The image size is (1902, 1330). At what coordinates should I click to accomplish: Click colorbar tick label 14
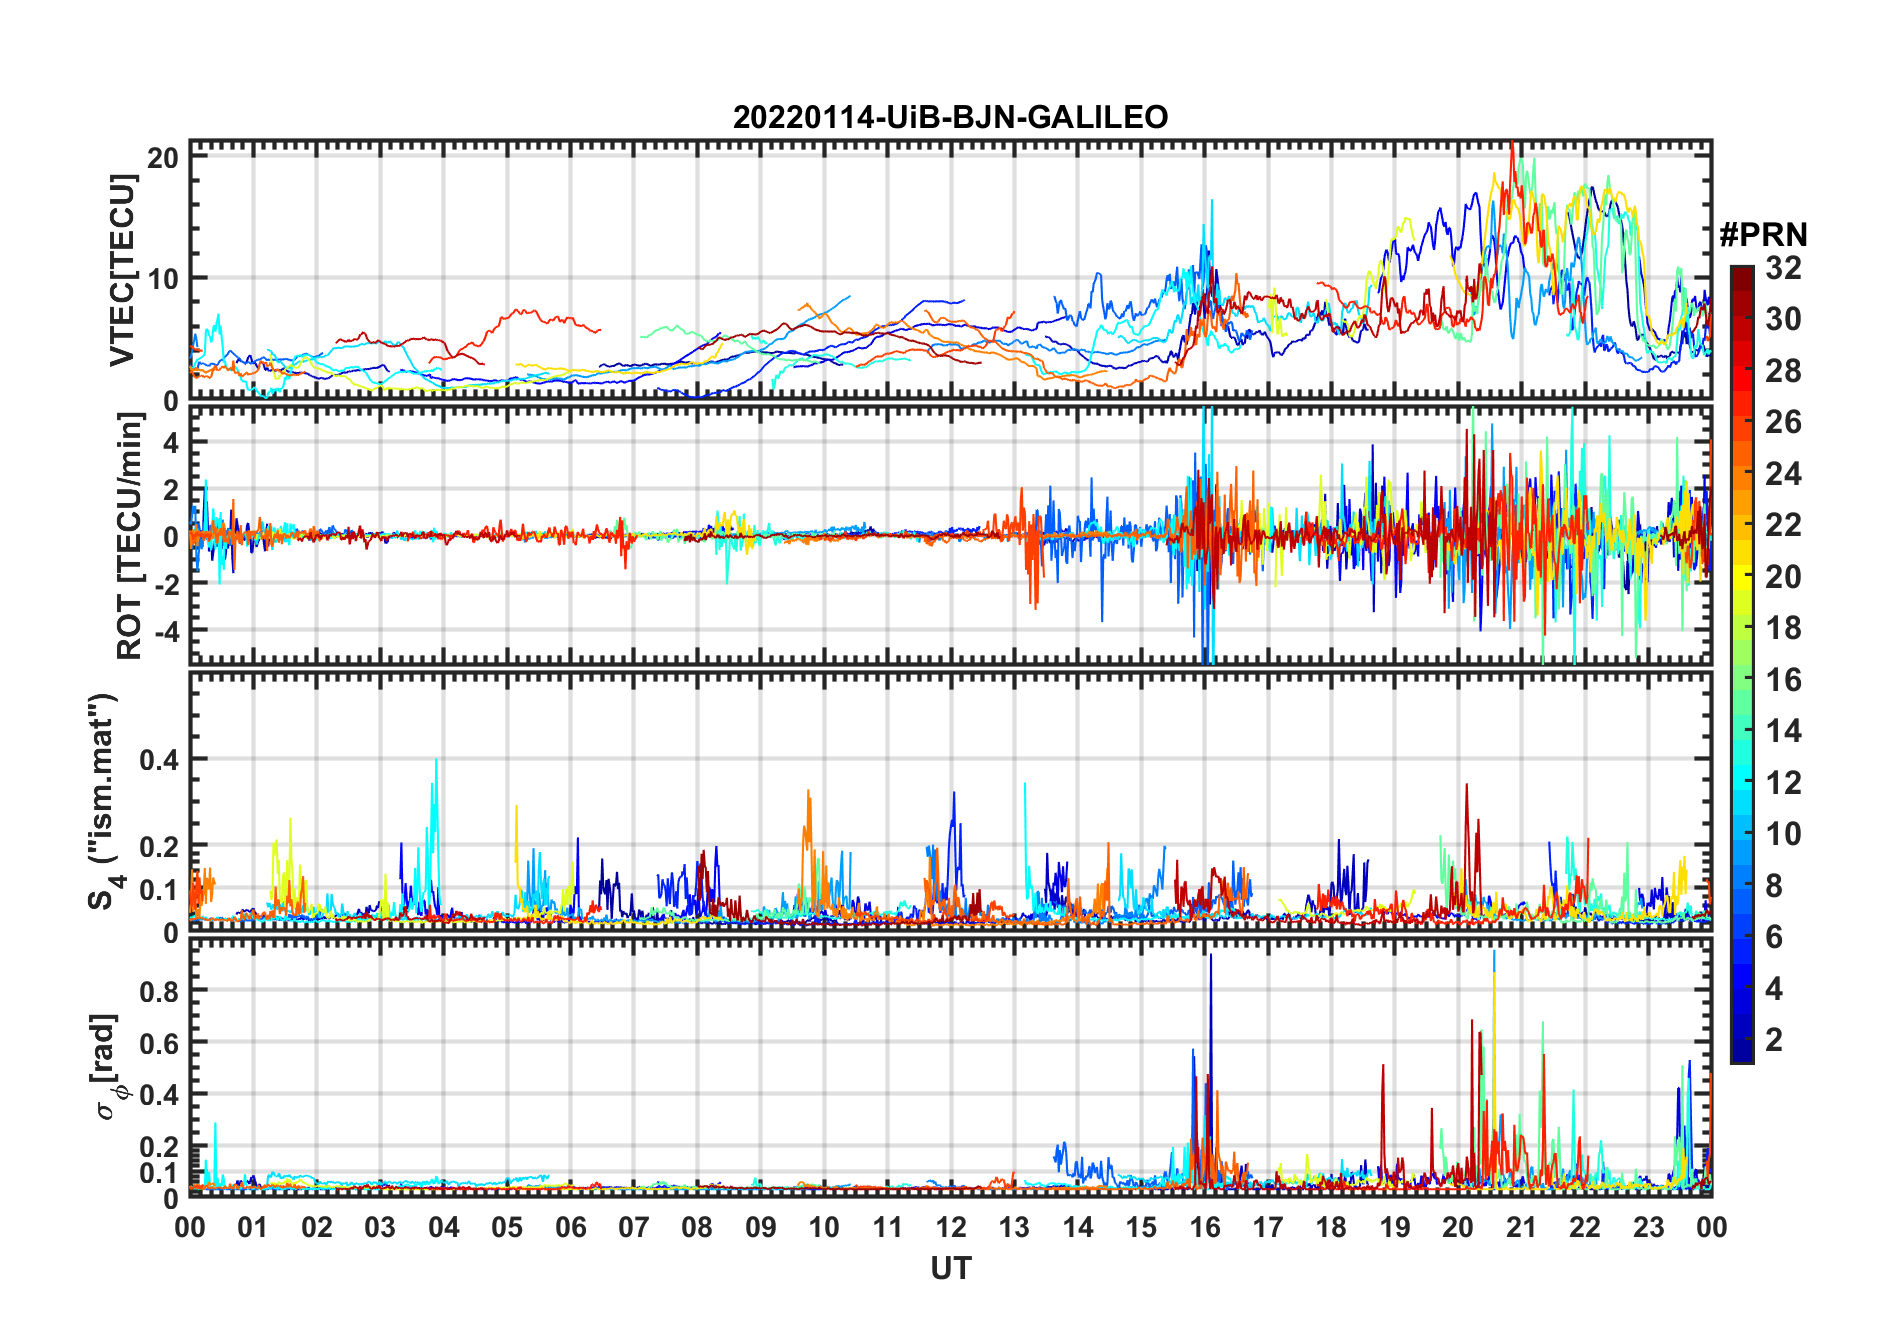pyautogui.click(x=1783, y=731)
